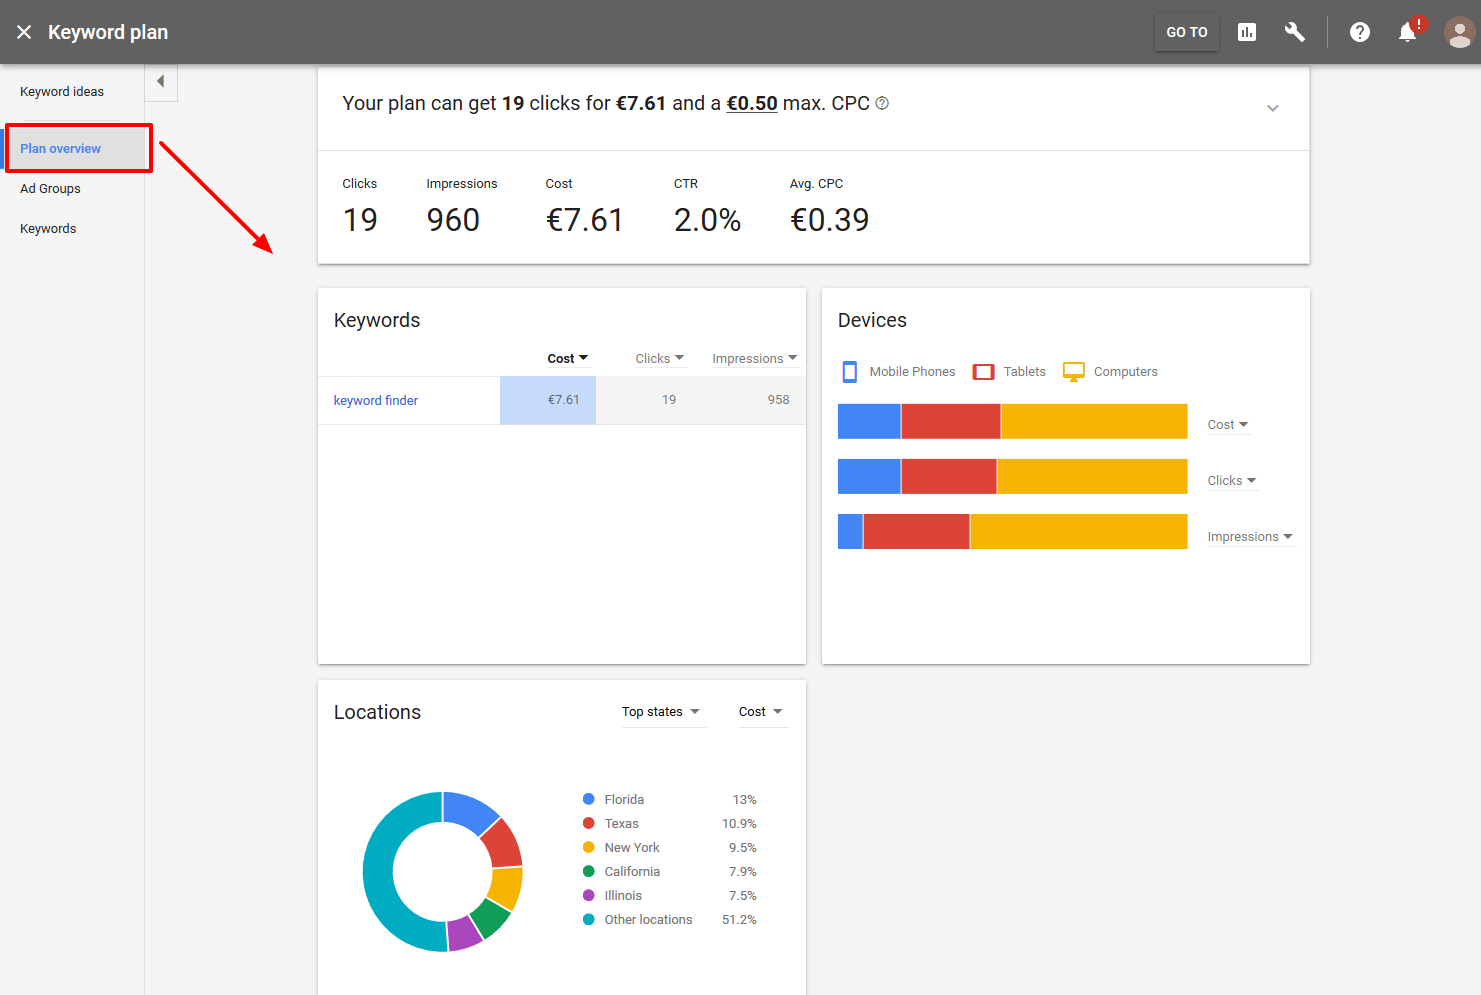Open the help question mark icon

1360,32
